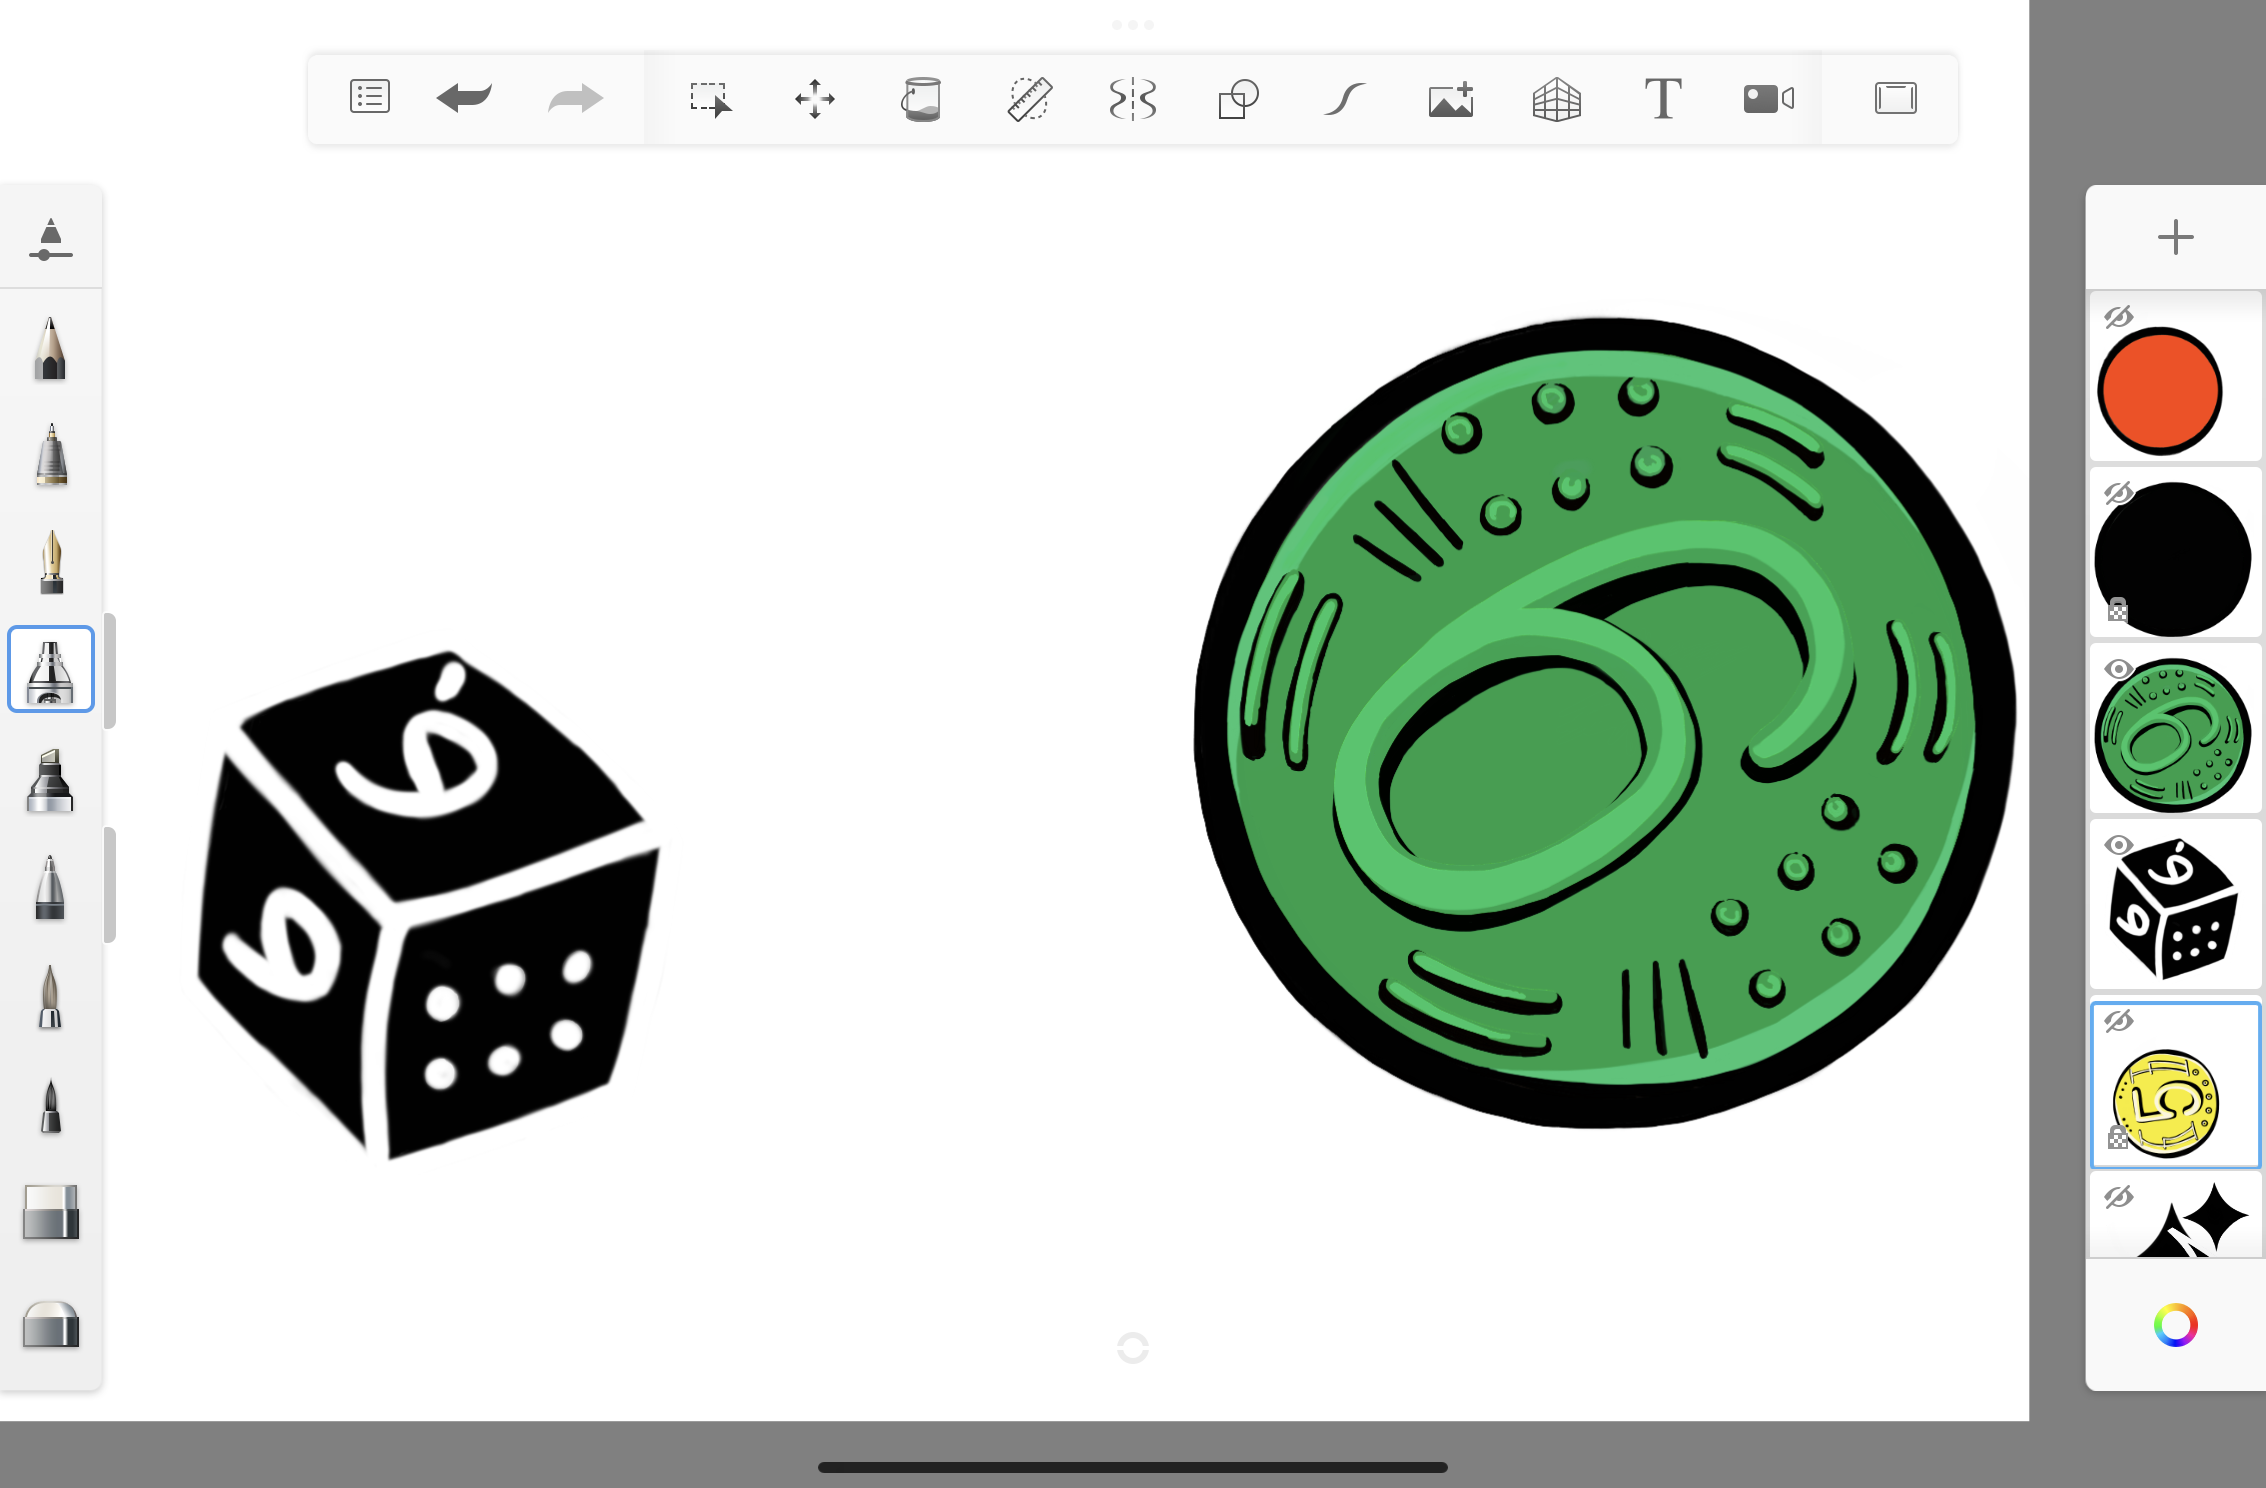Screen dimensions: 2266x1488
Task: Open the draw shapes tool
Action: point(1238,99)
